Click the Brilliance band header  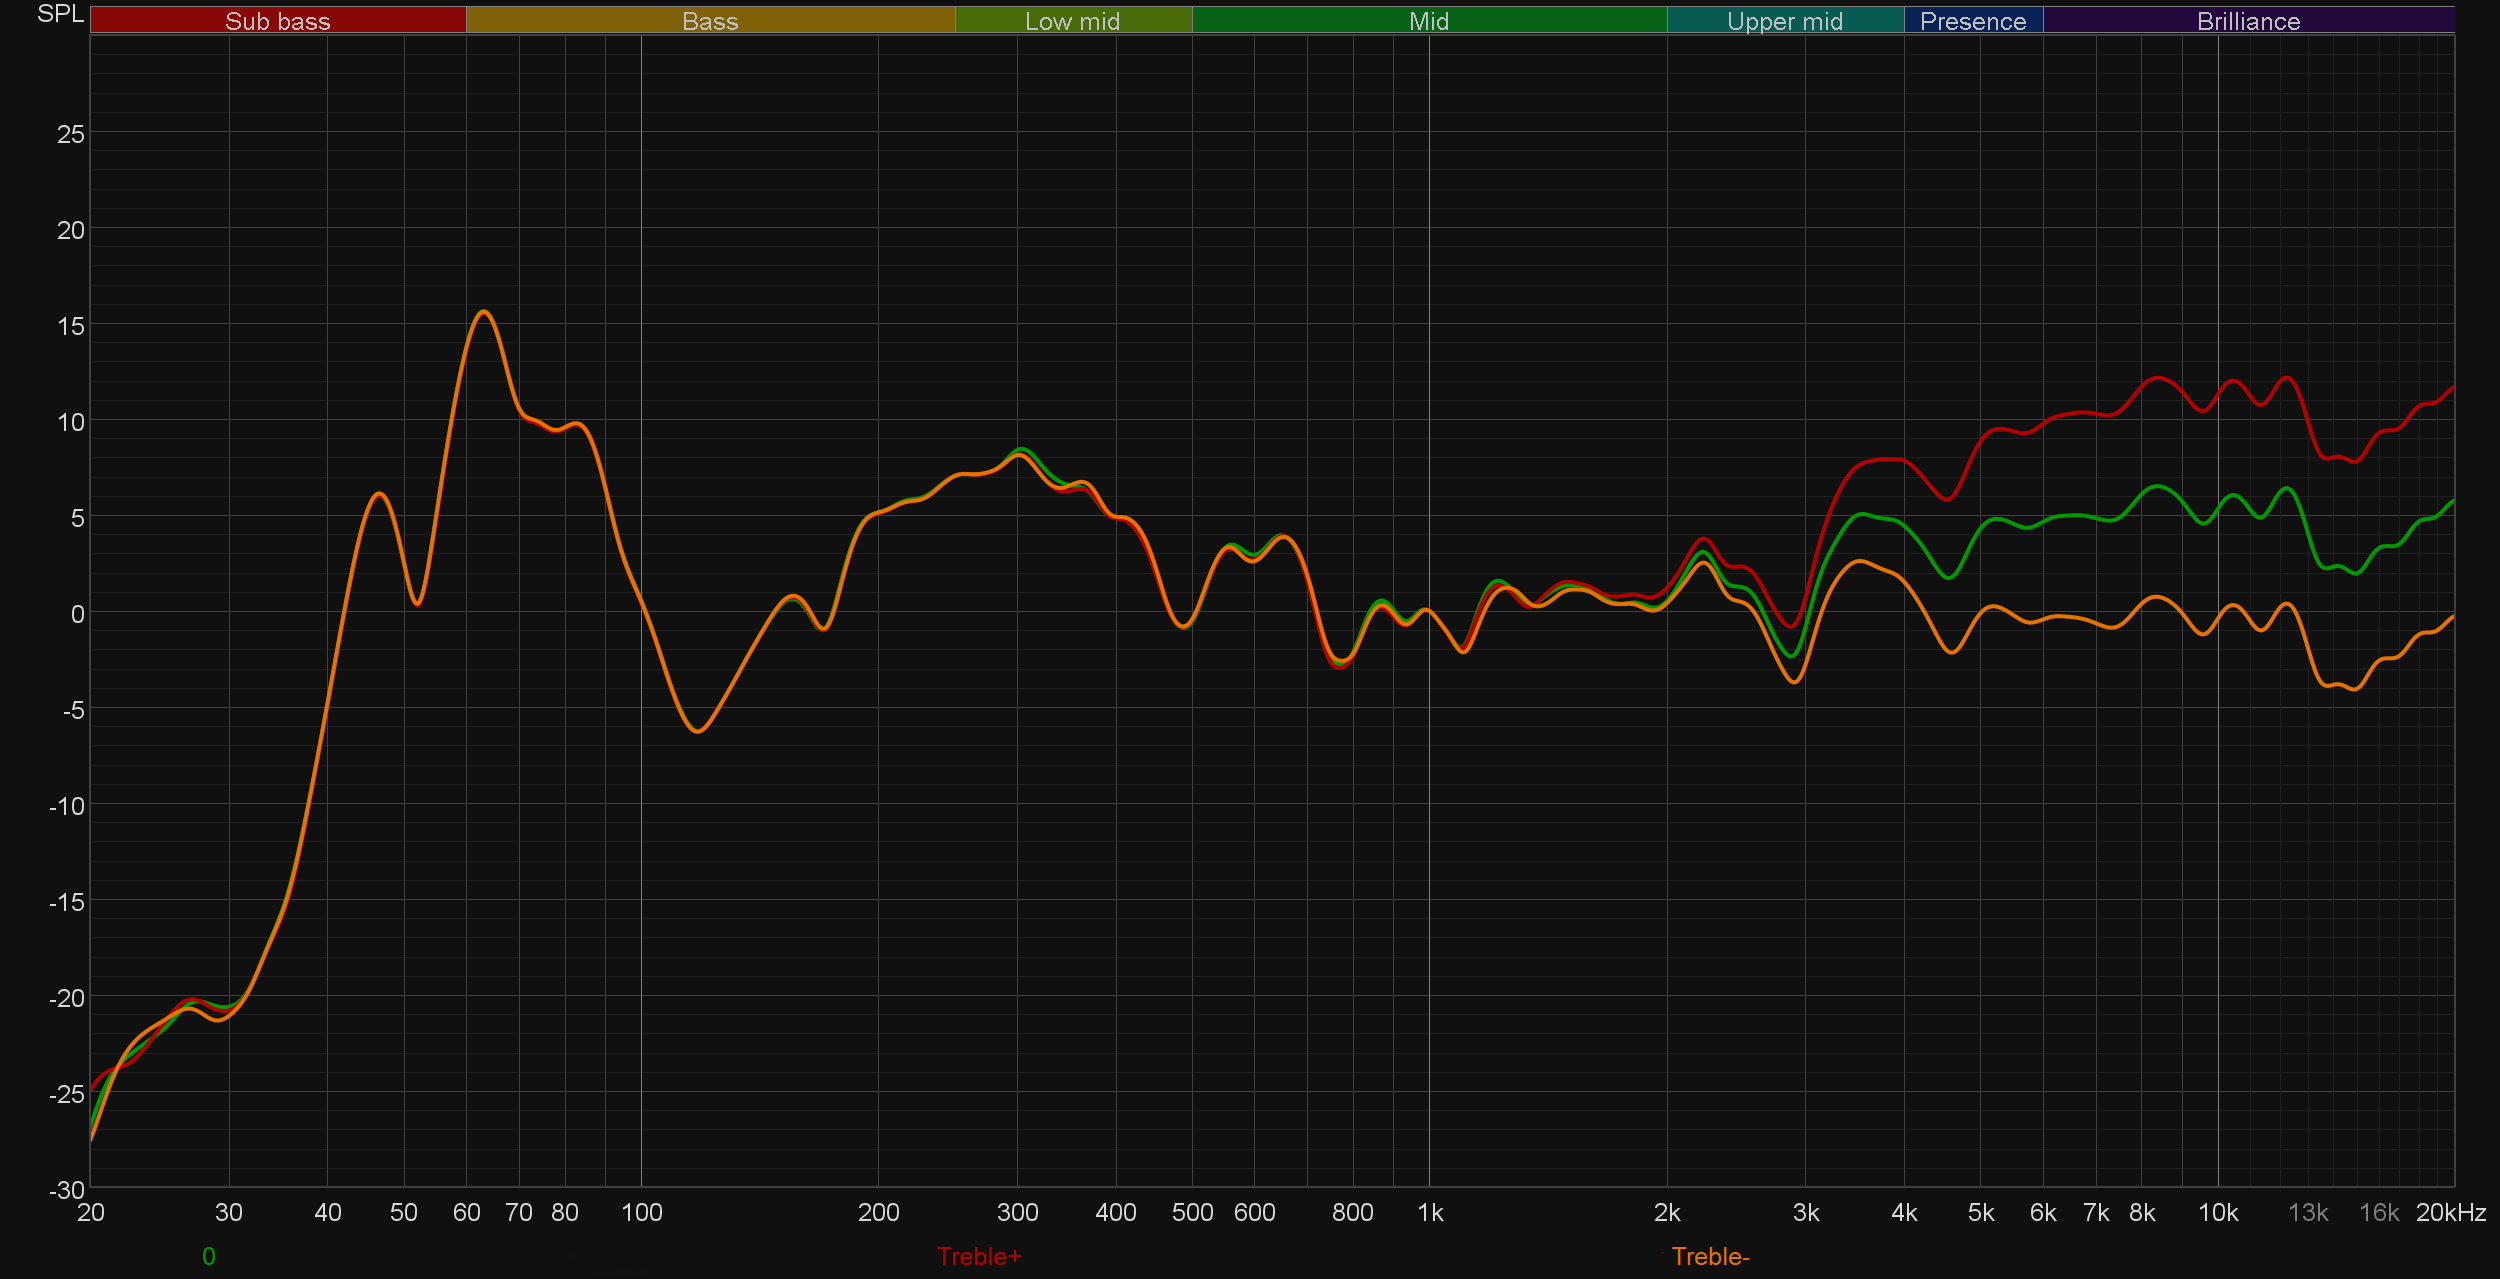[x=2248, y=21]
